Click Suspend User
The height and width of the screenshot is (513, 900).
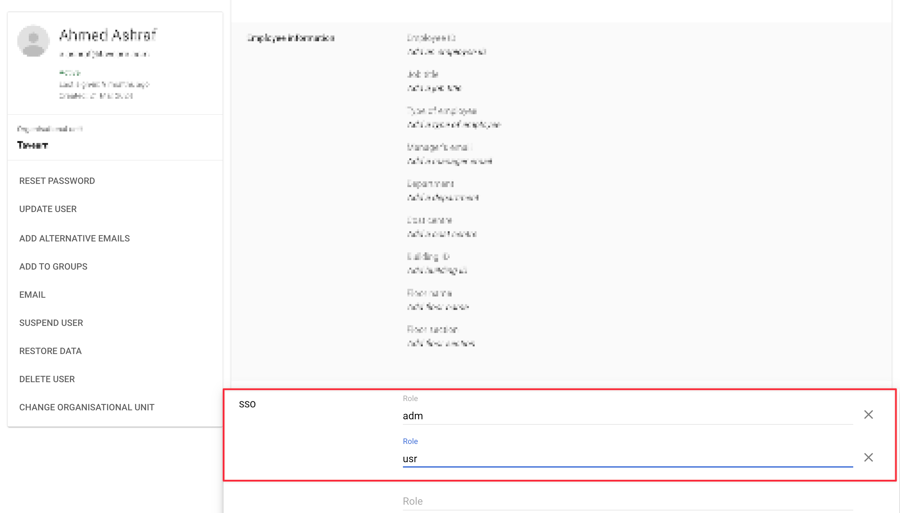pos(51,323)
